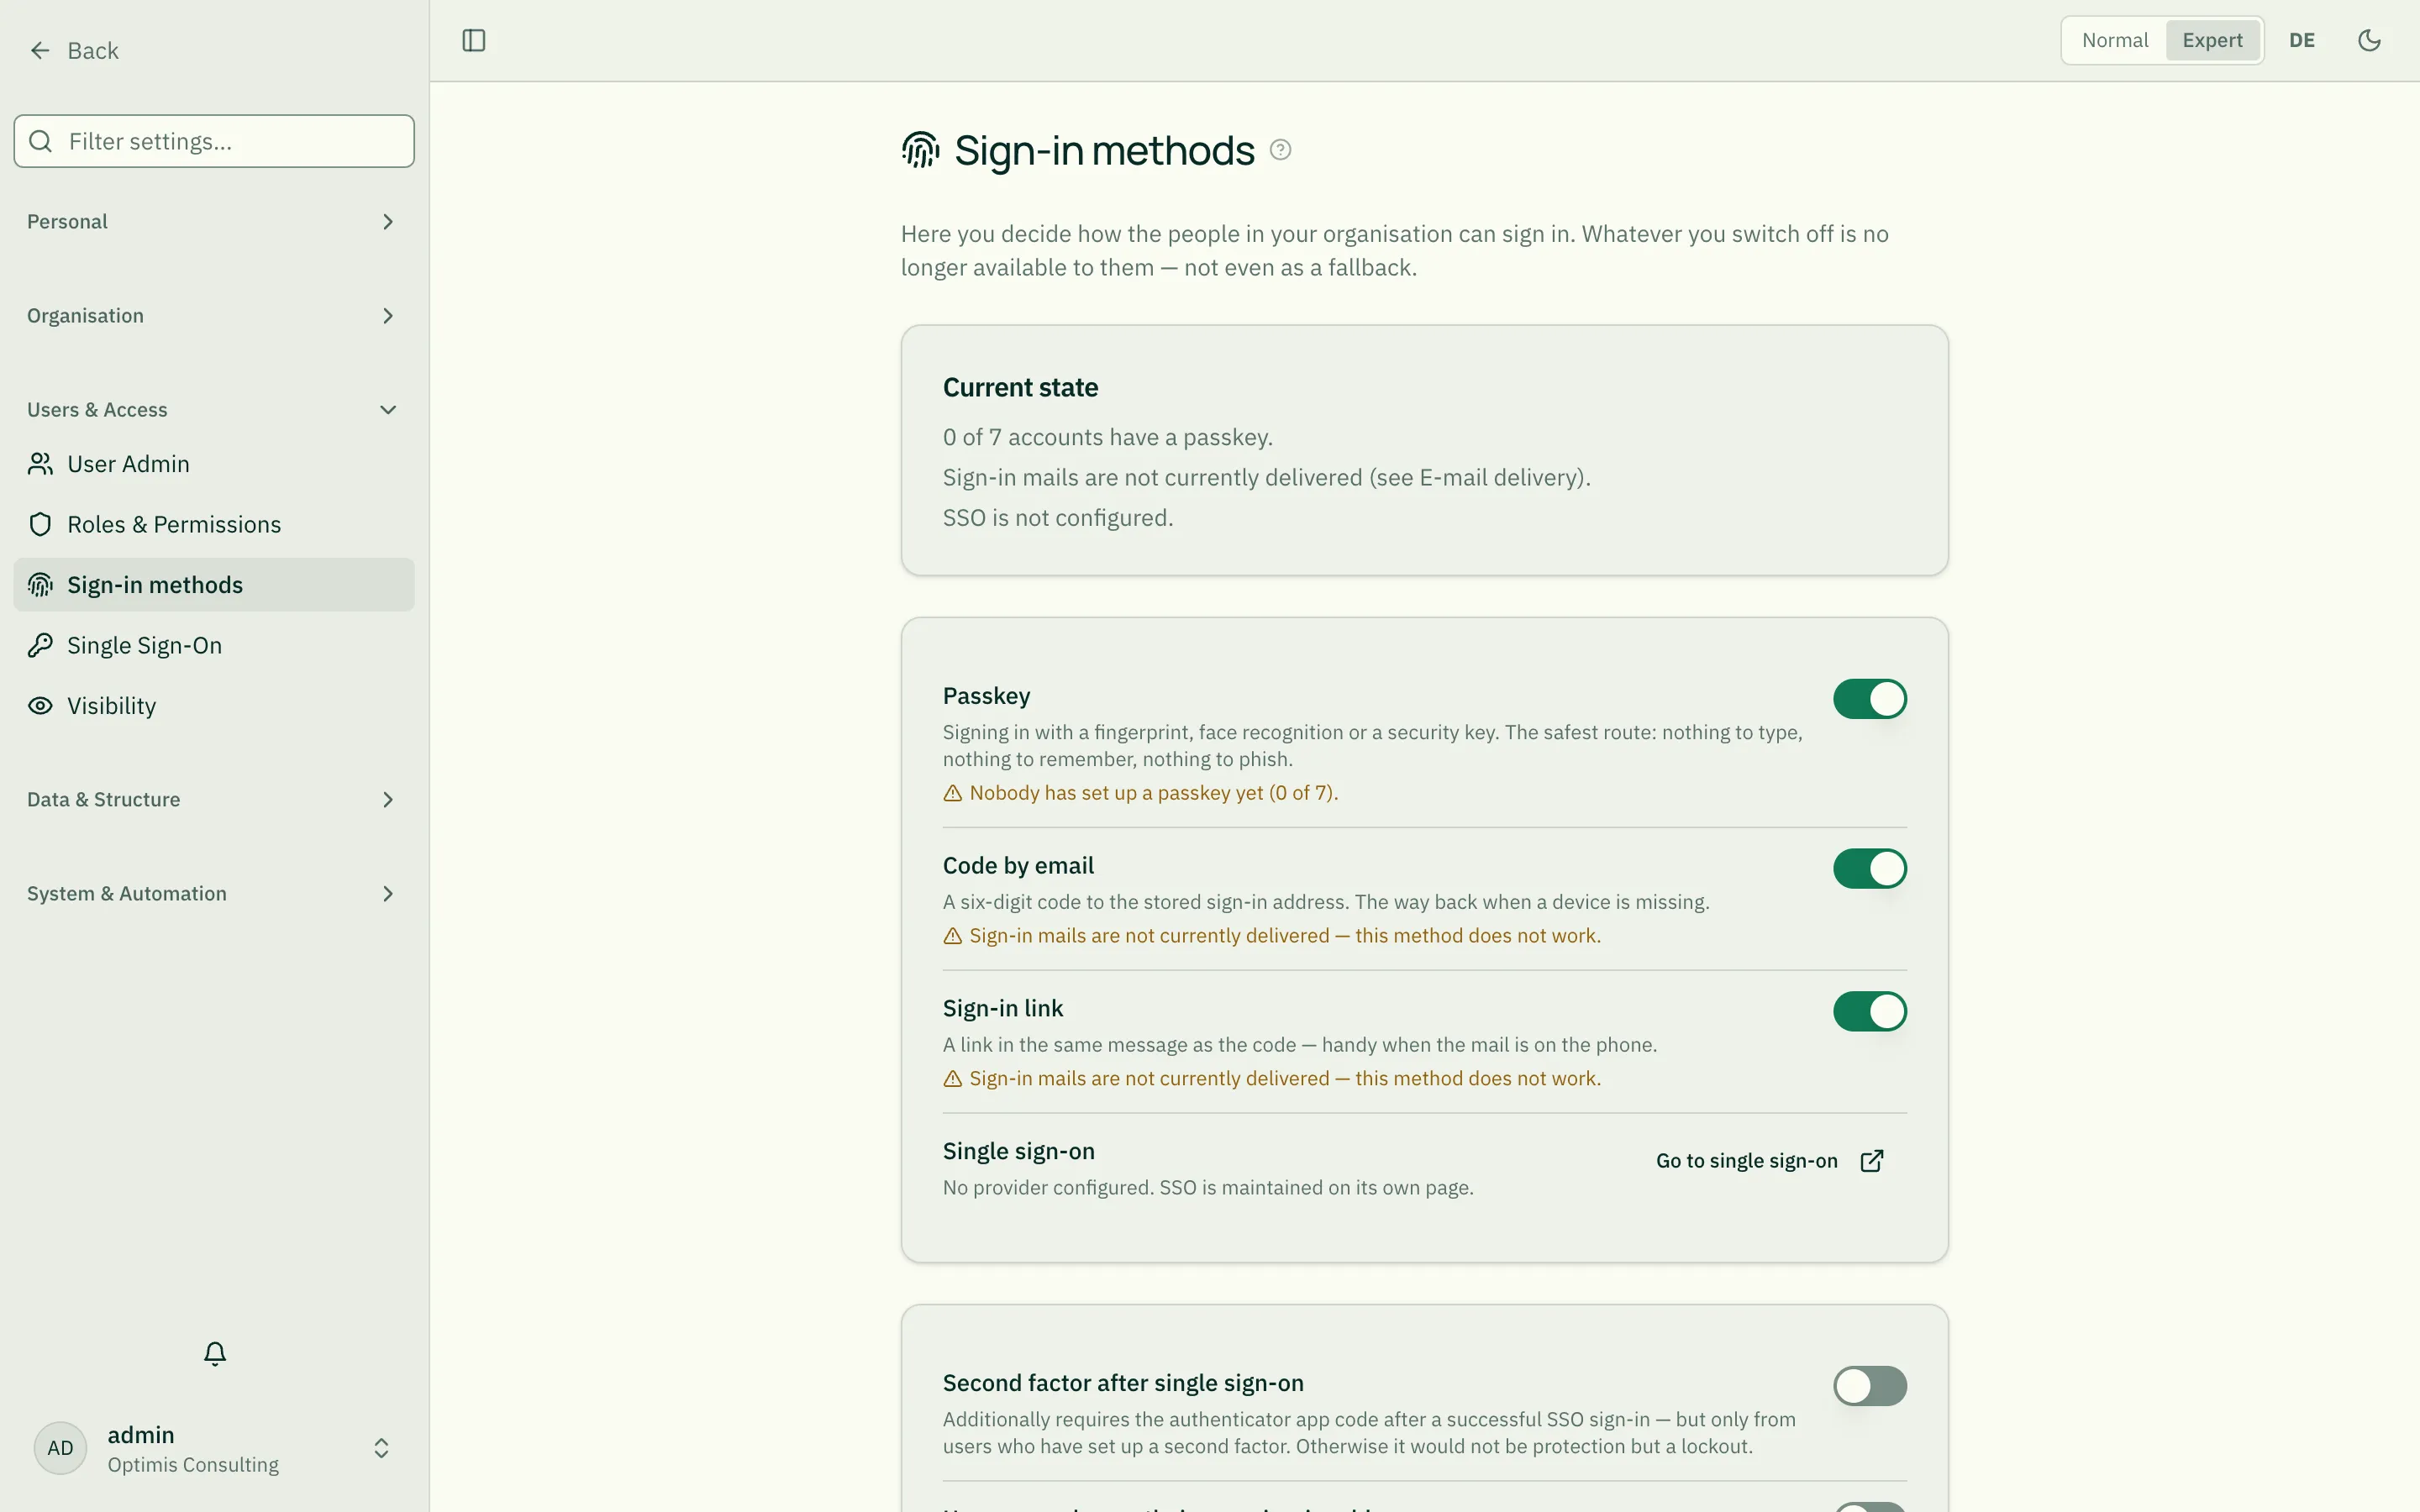The height and width of the screenshot is (1512, 2420).
Task: Collapse the Users & Access section
Action: point(214,410)
